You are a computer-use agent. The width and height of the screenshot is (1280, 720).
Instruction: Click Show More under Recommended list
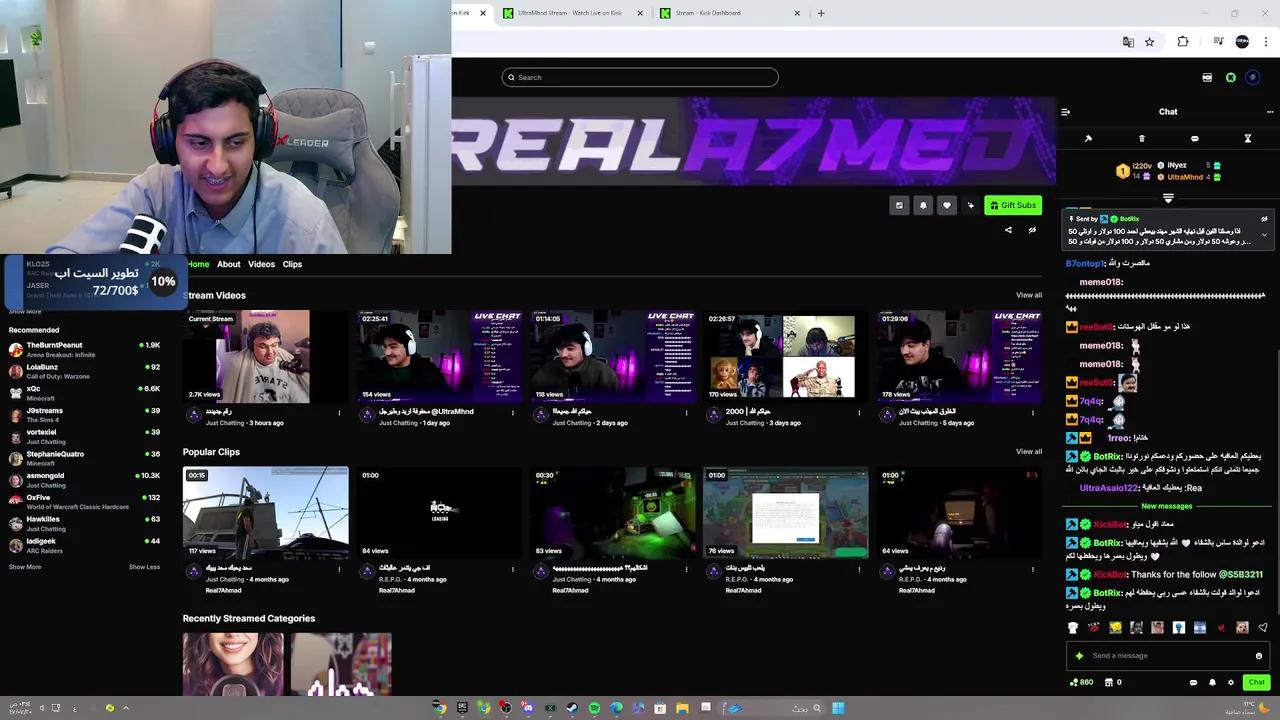25,567
